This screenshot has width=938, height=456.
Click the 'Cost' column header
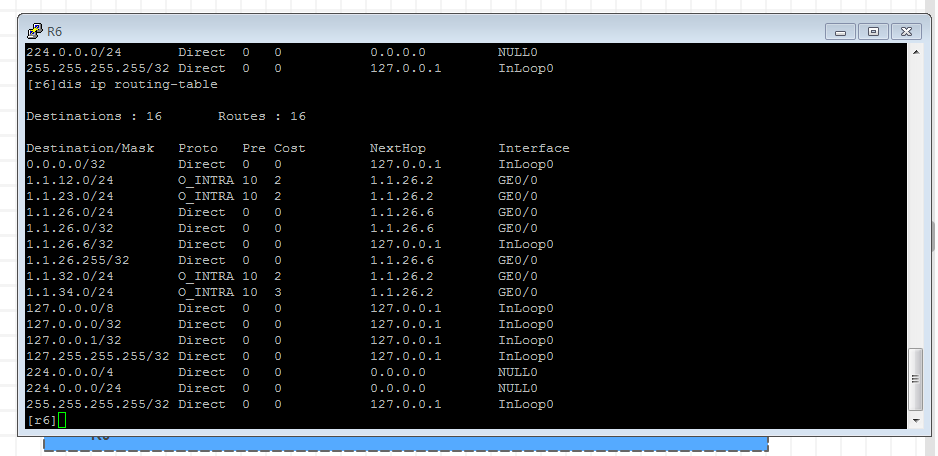coord(290,148)
